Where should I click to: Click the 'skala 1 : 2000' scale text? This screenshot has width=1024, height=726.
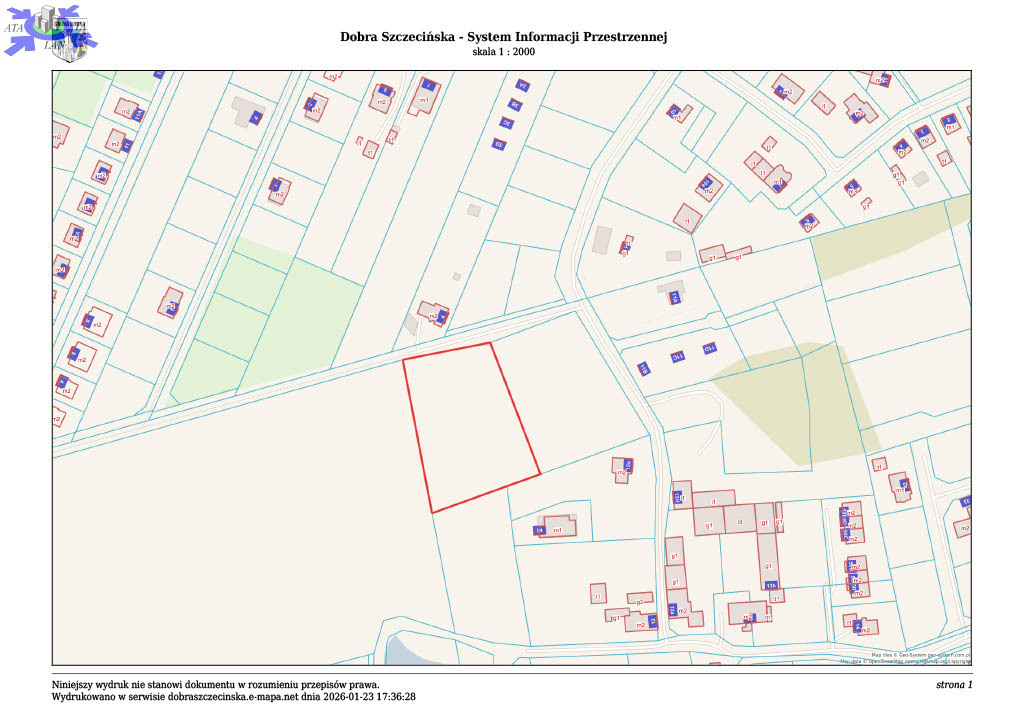click(503, 52)
